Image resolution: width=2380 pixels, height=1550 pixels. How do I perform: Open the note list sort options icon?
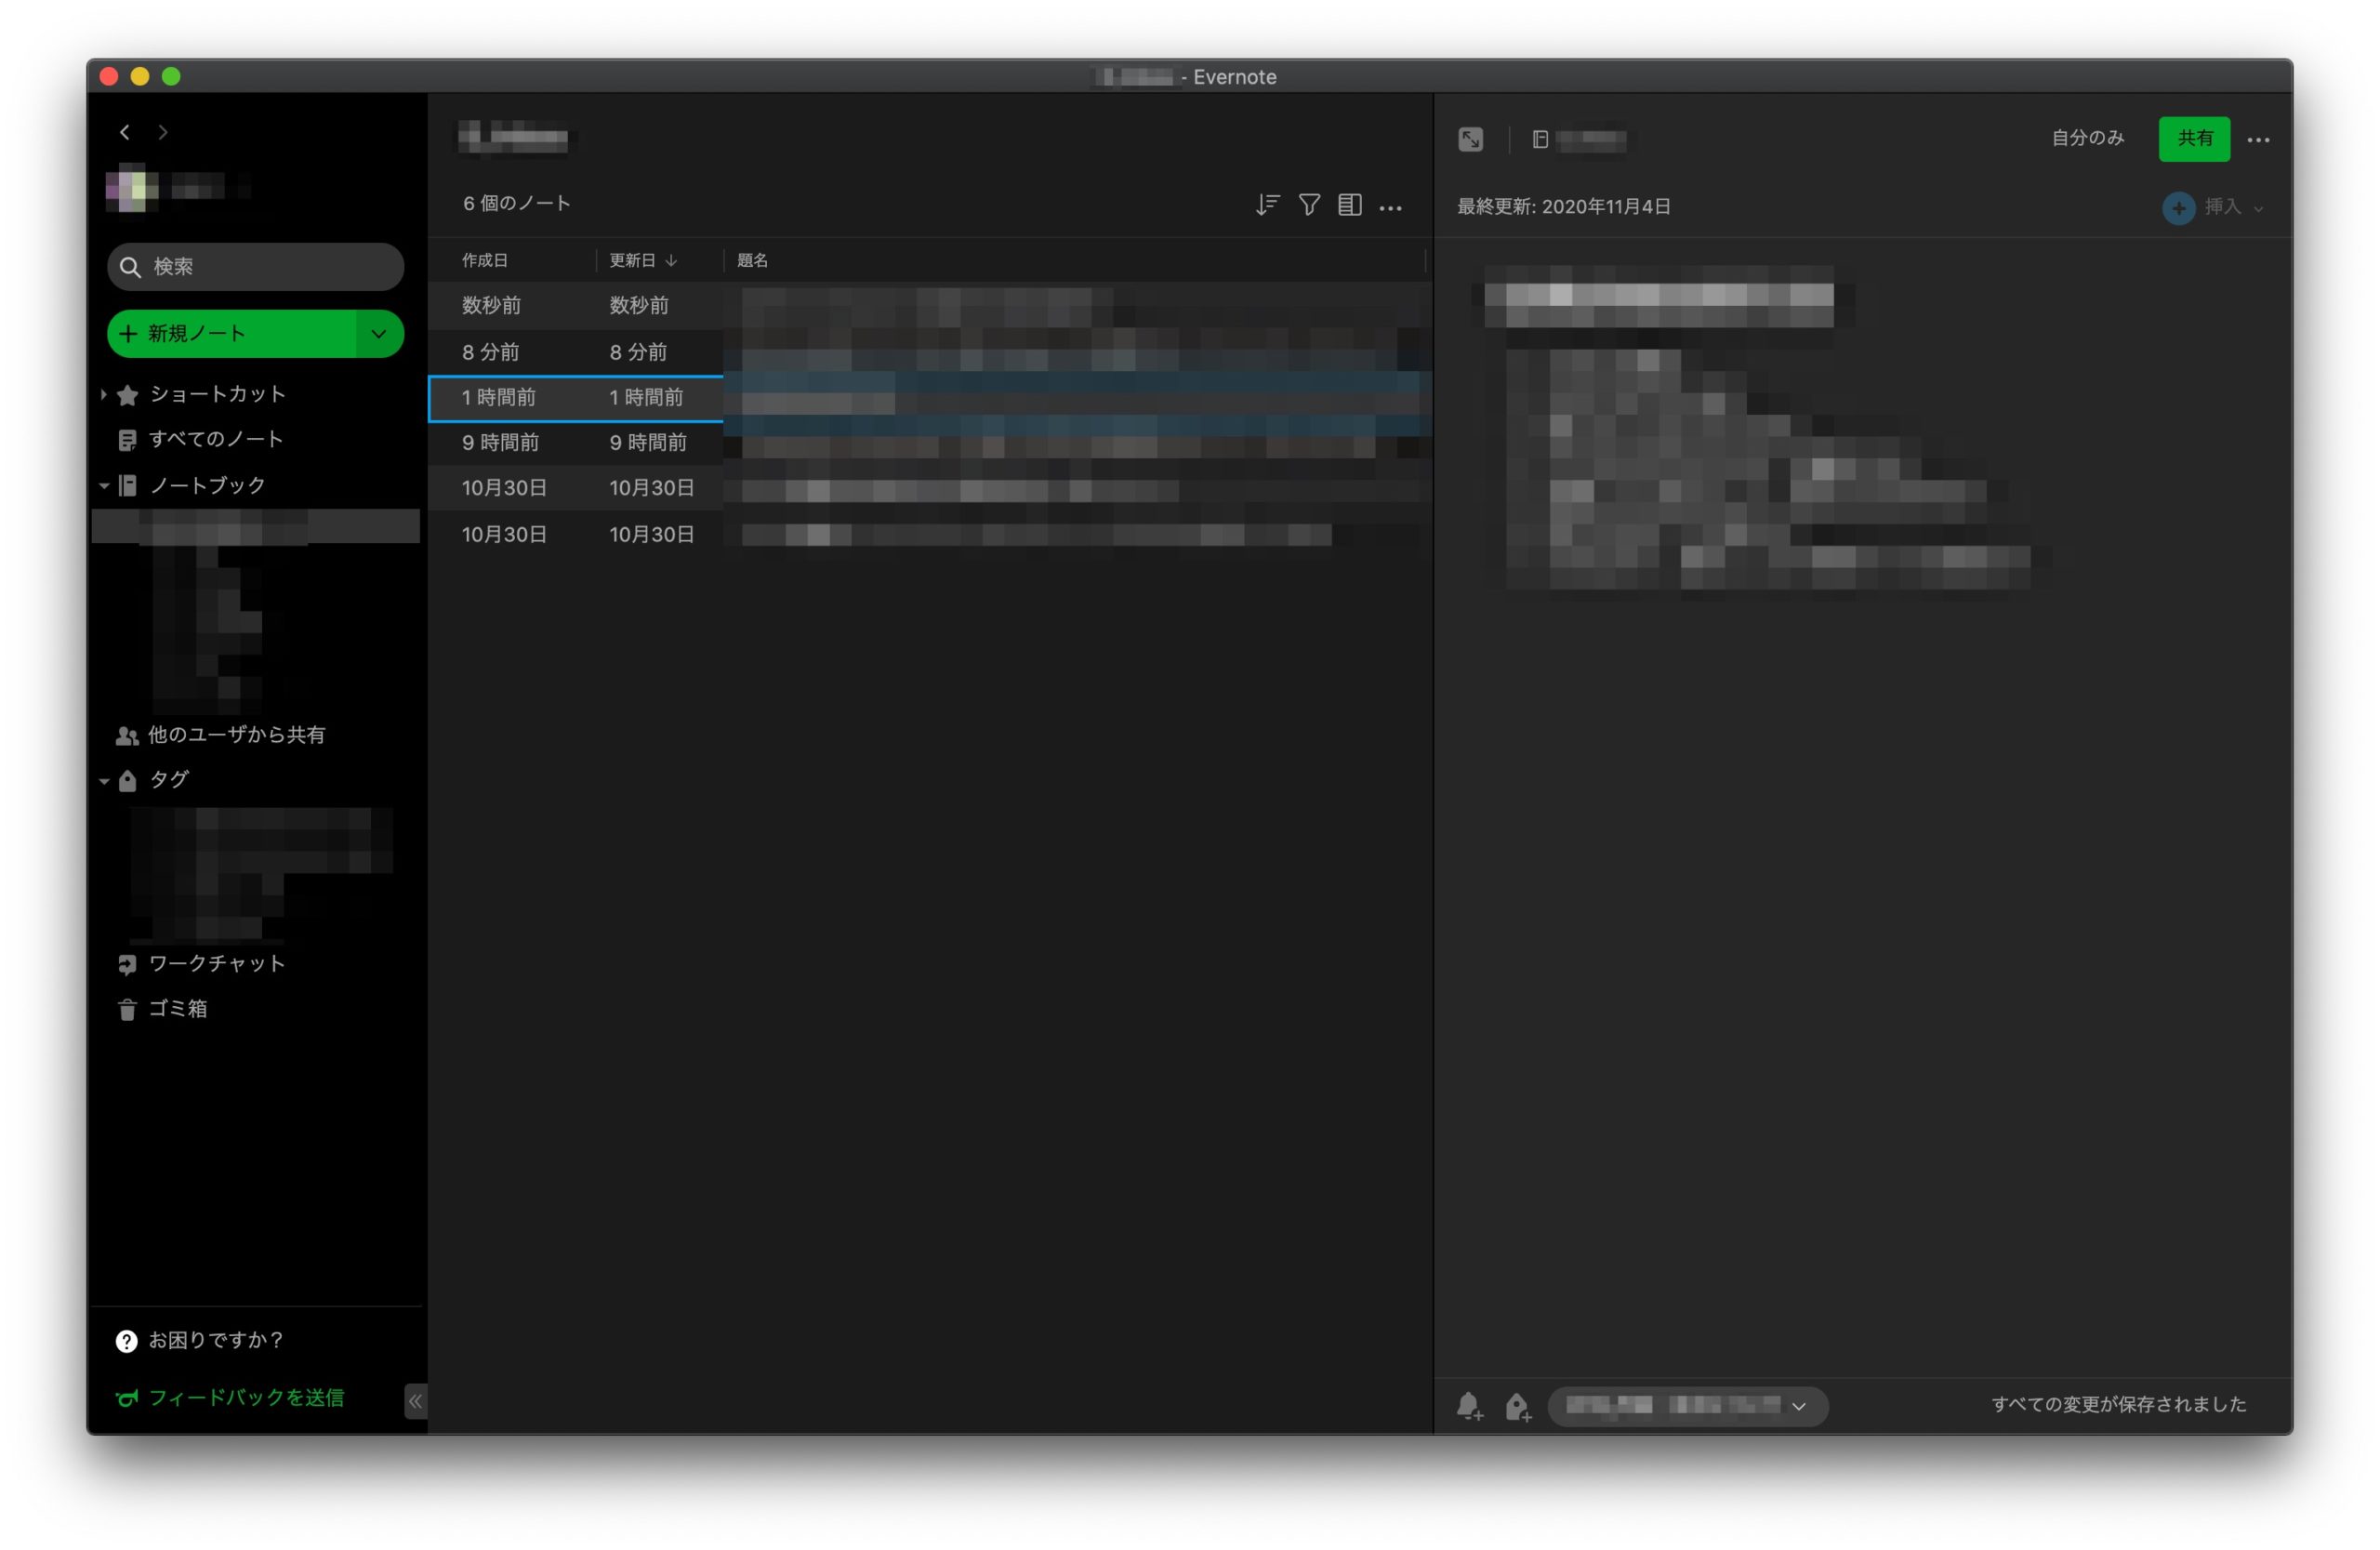[x=1267, y=205]
